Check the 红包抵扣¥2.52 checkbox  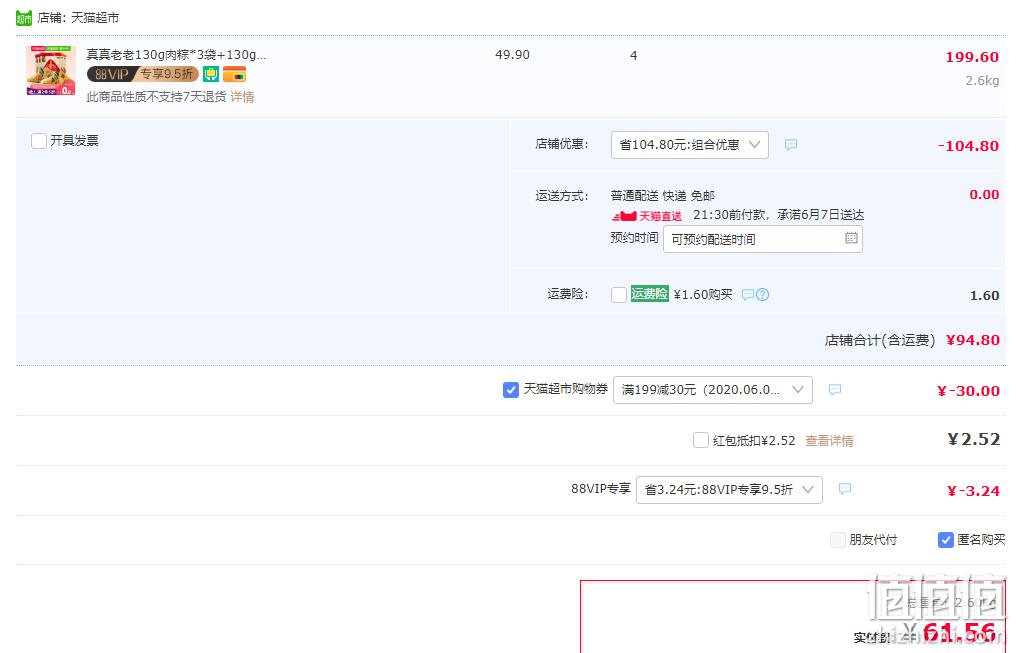(x=700, y=441)
